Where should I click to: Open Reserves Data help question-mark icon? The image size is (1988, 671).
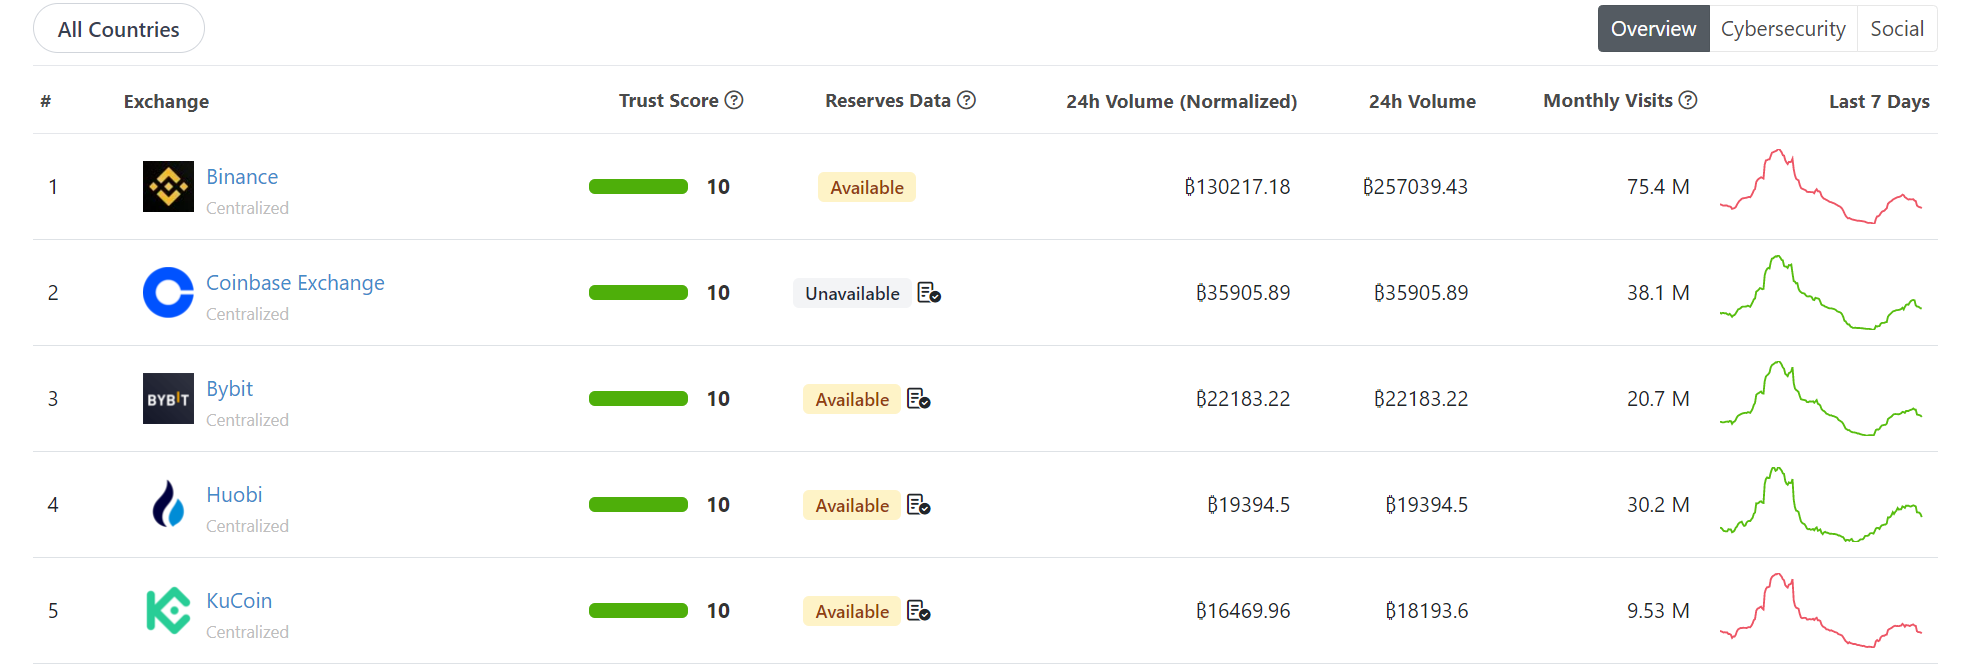point(966,100)
